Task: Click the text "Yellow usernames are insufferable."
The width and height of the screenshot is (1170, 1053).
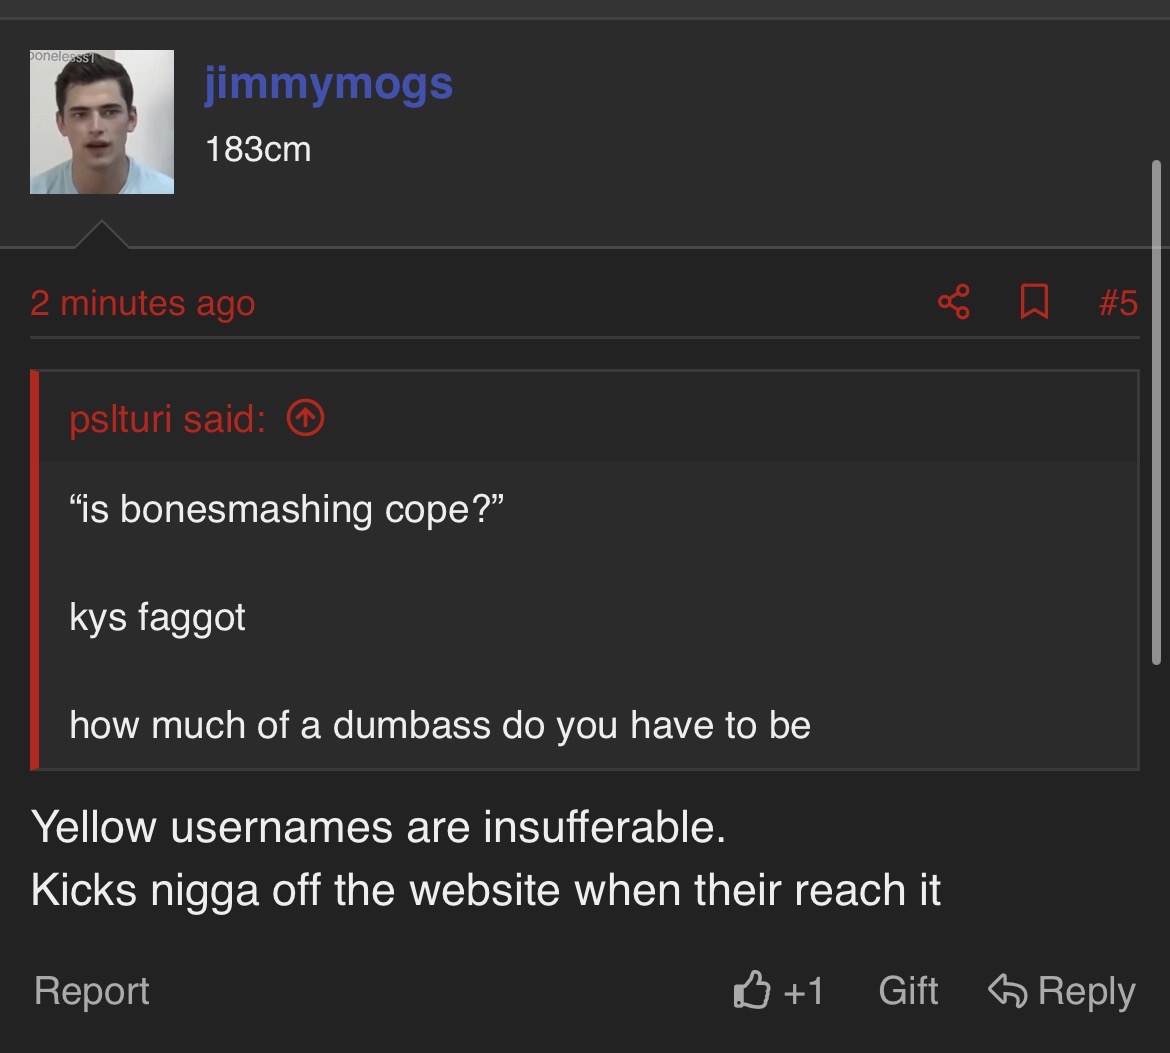Action: (378, 827)
